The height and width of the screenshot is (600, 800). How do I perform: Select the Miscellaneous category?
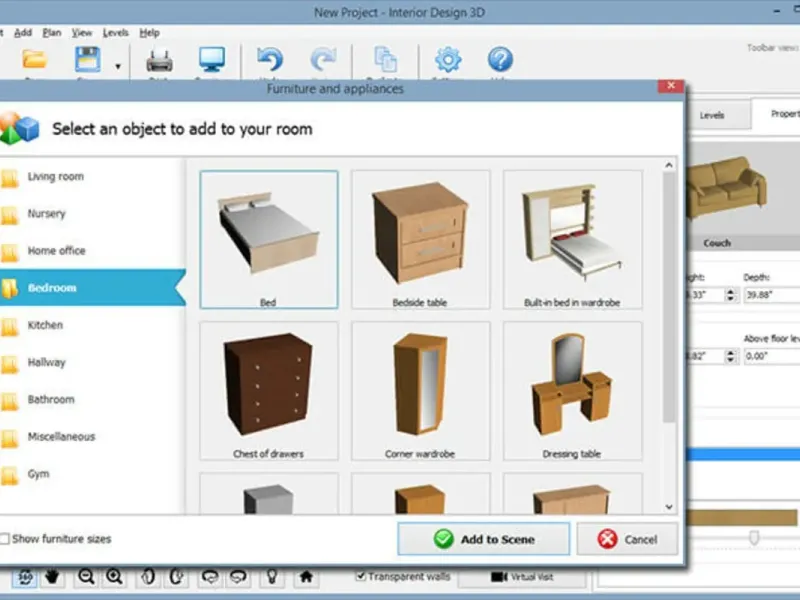pos(92,437)
